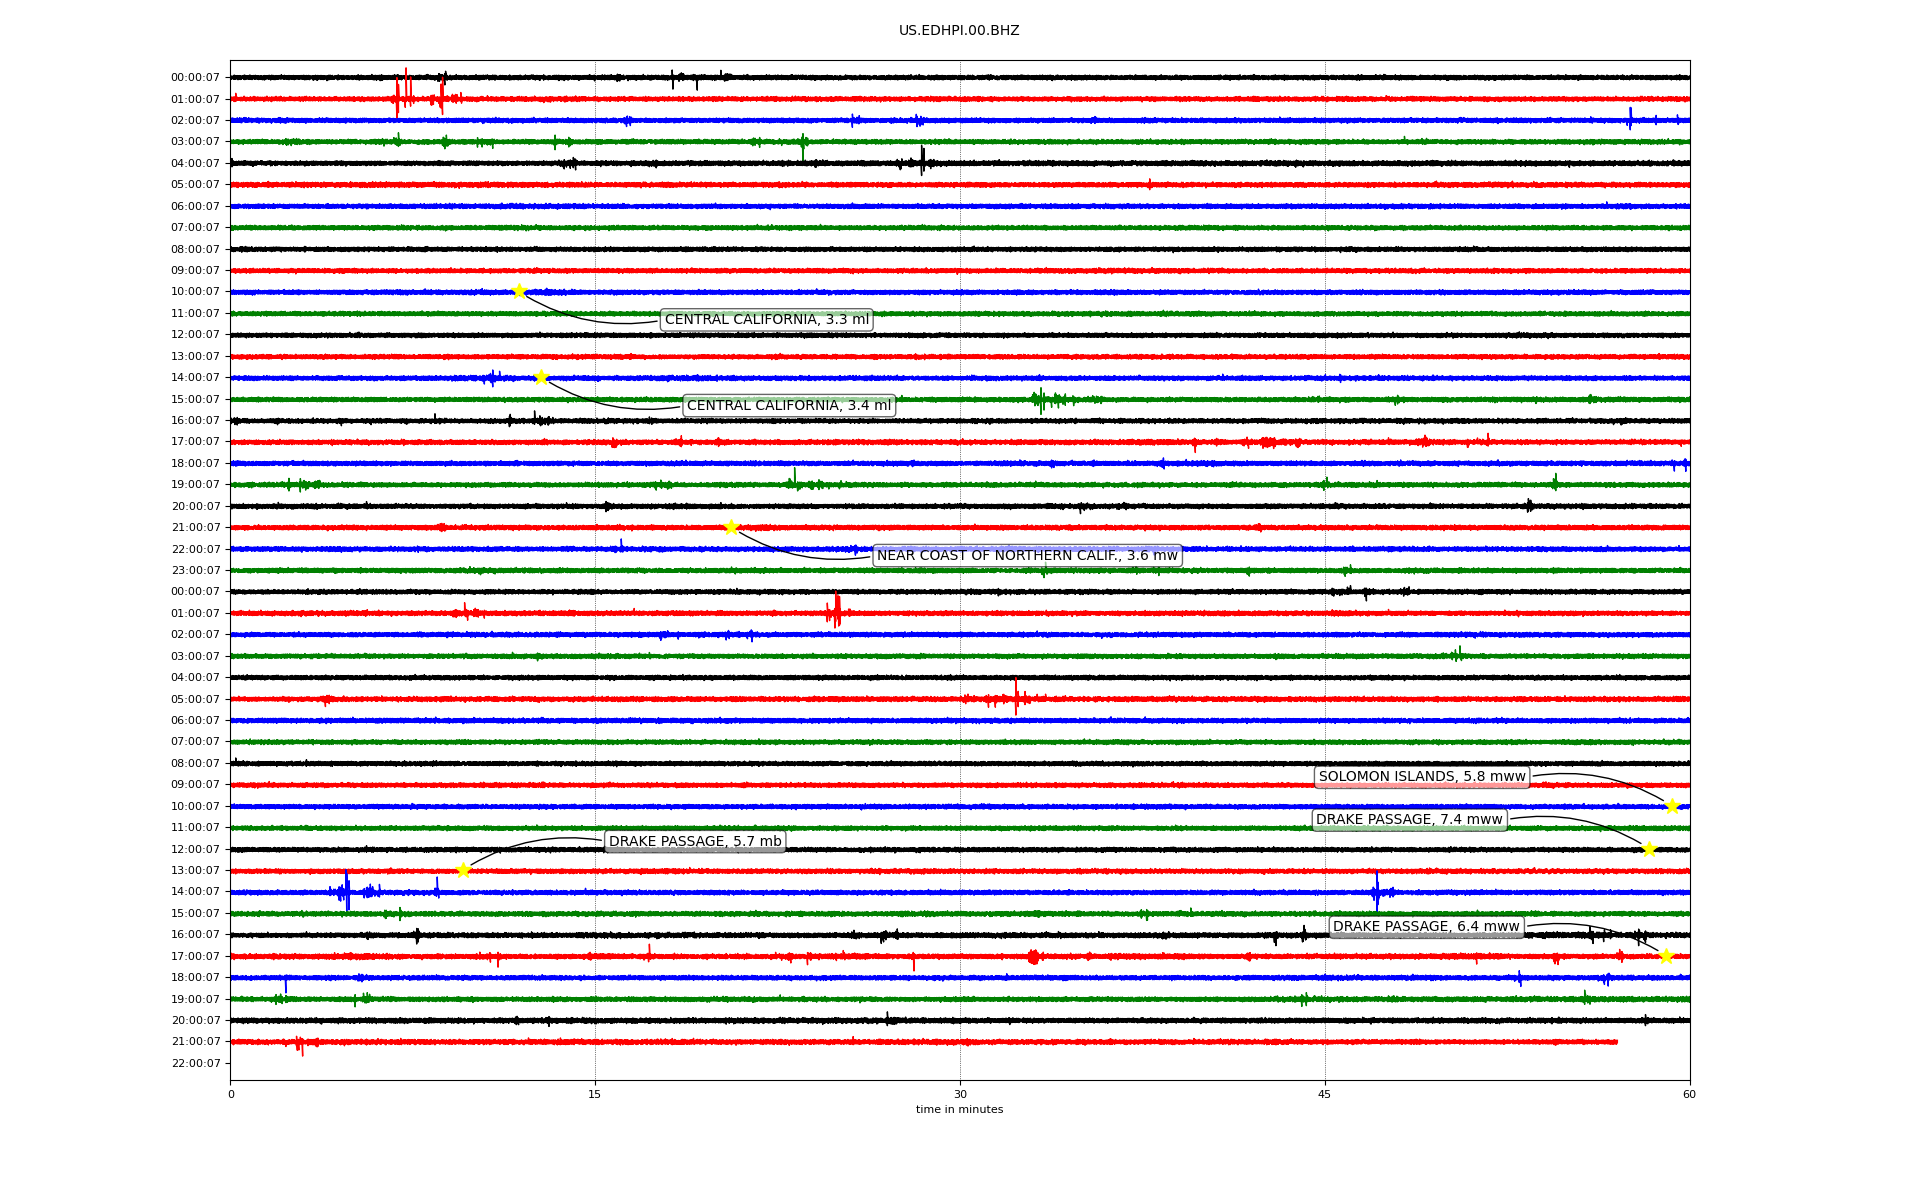Select the DRAKE PASSAGE, 5.7 mb label

pyautogui.click(x=695, y=841)
